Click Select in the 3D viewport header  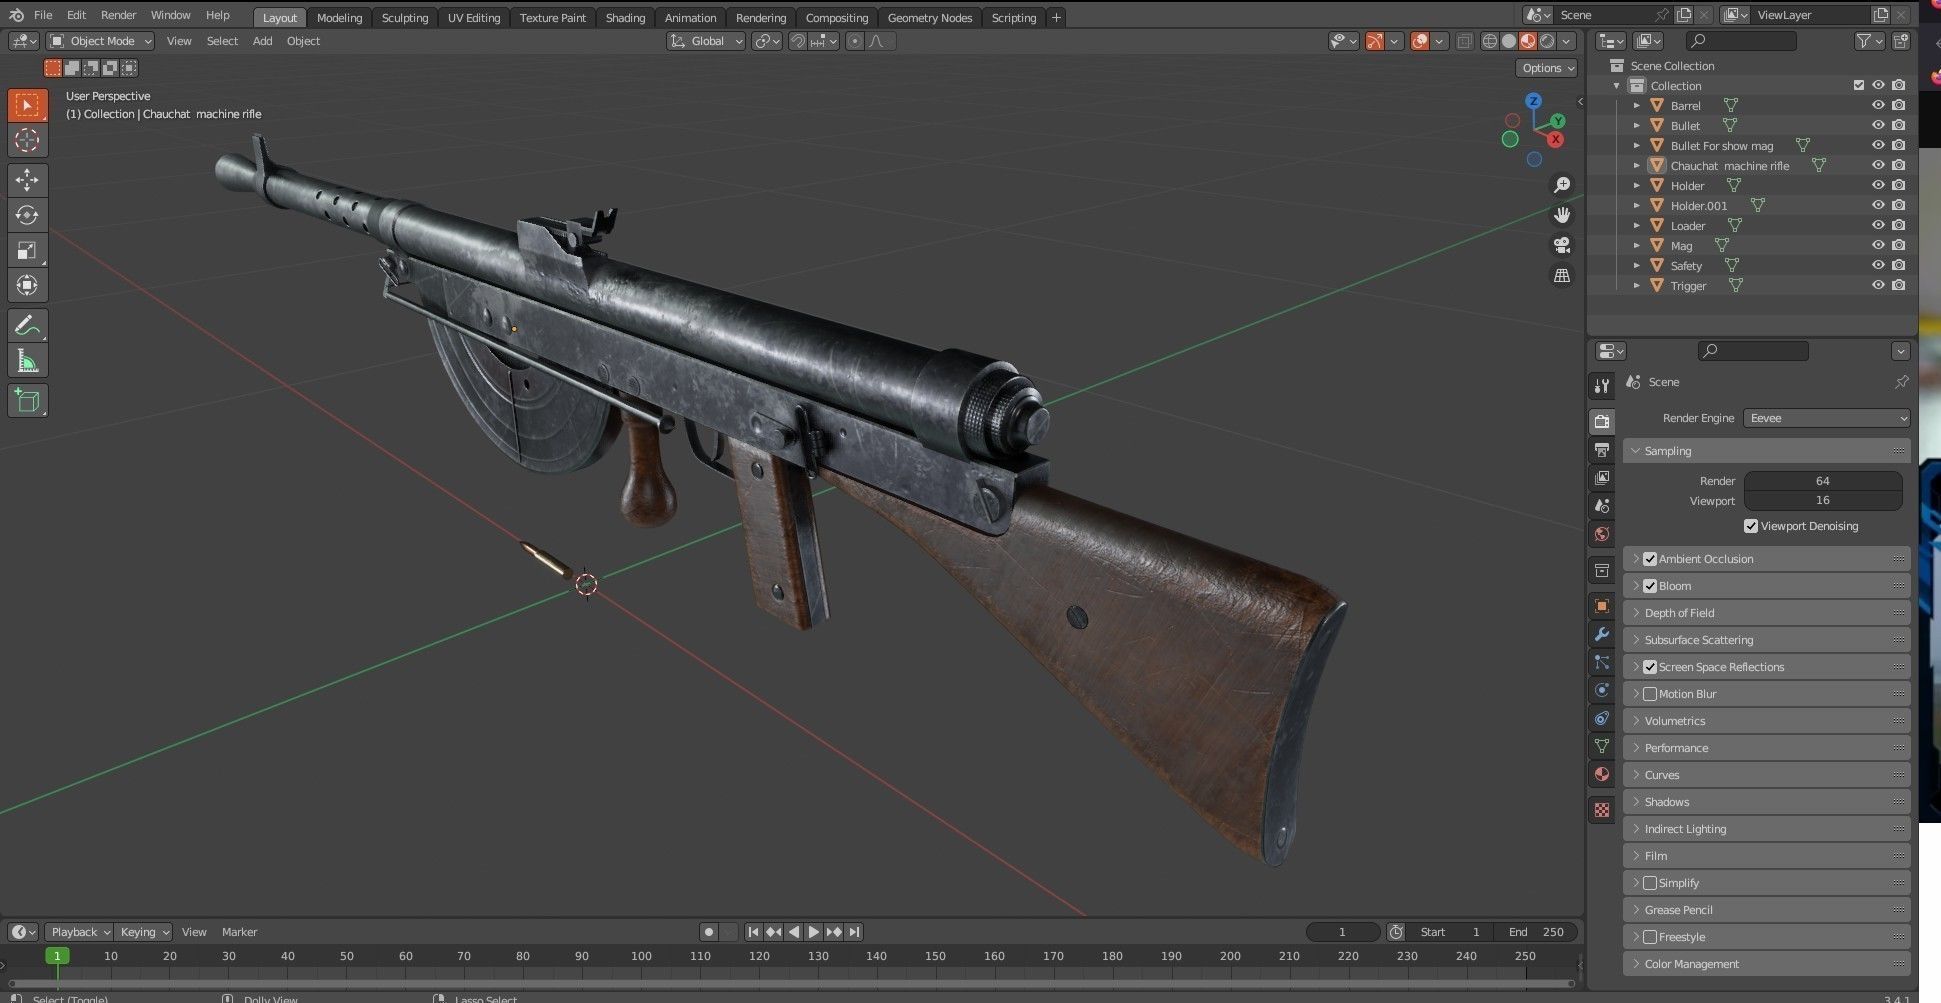click(x=222, y=41)
